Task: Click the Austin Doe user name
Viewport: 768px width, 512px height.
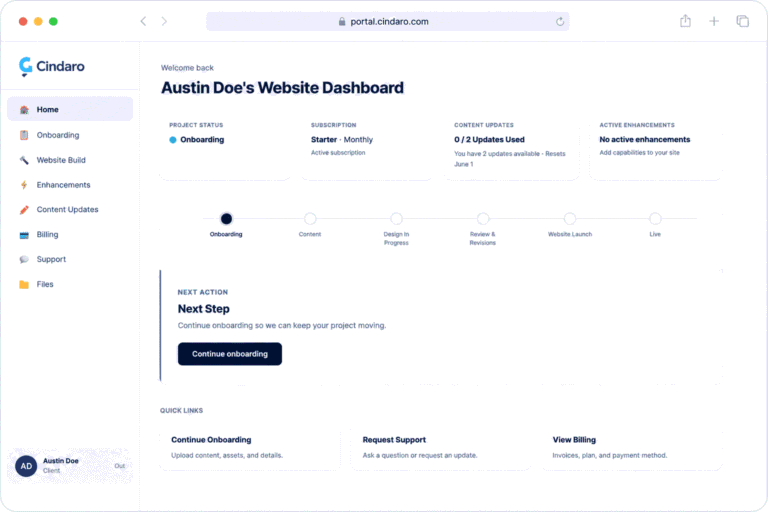Action: 61,461
